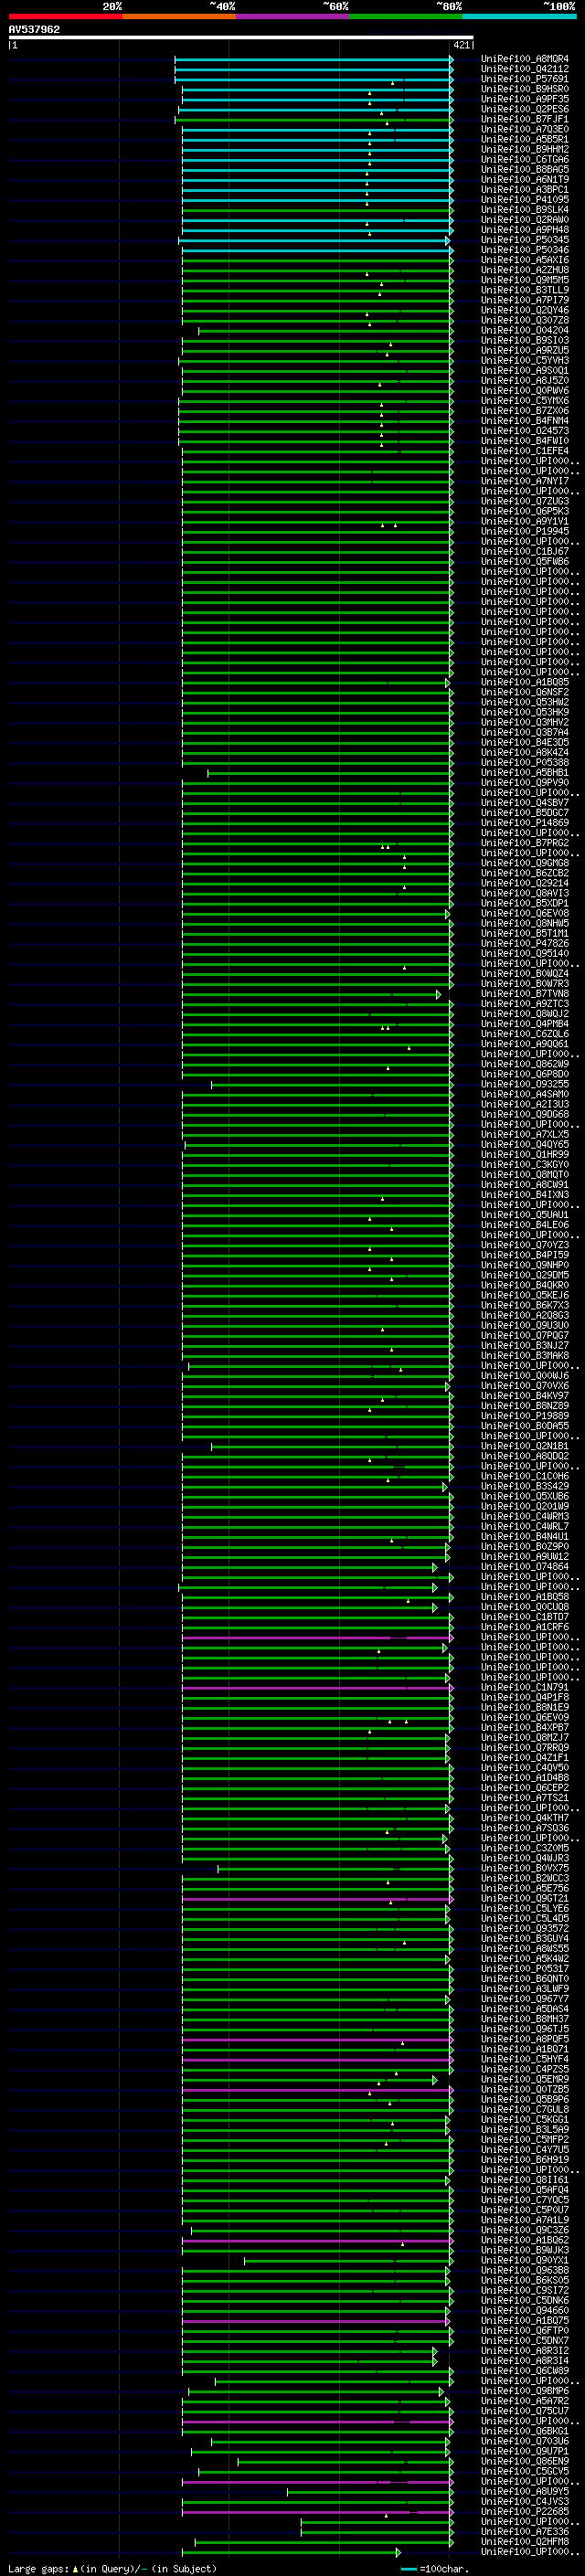The width and height of the screenshot is (585, 2576).
Task: Open hit UniRef100_Q2PES6
Action: (525, 109)
